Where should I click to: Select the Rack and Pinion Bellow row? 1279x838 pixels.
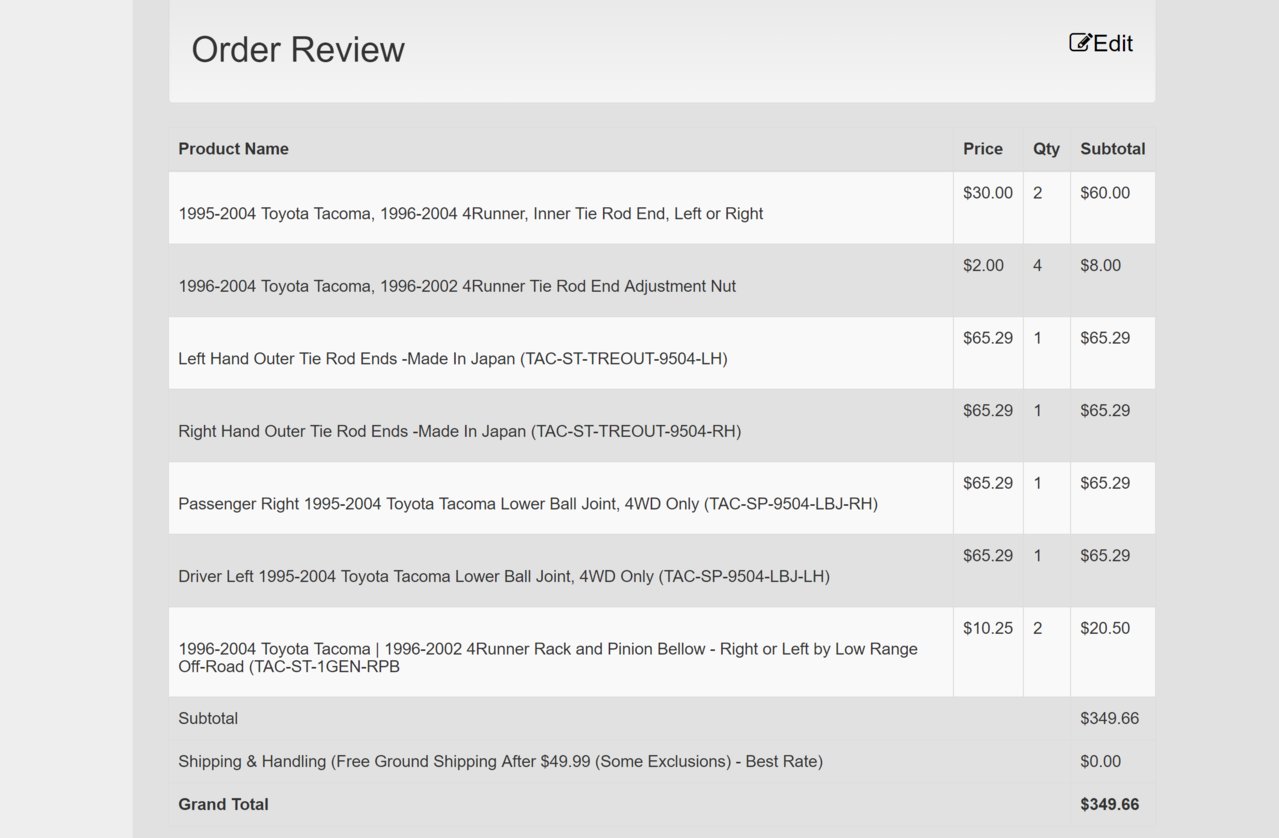[662, 652]
